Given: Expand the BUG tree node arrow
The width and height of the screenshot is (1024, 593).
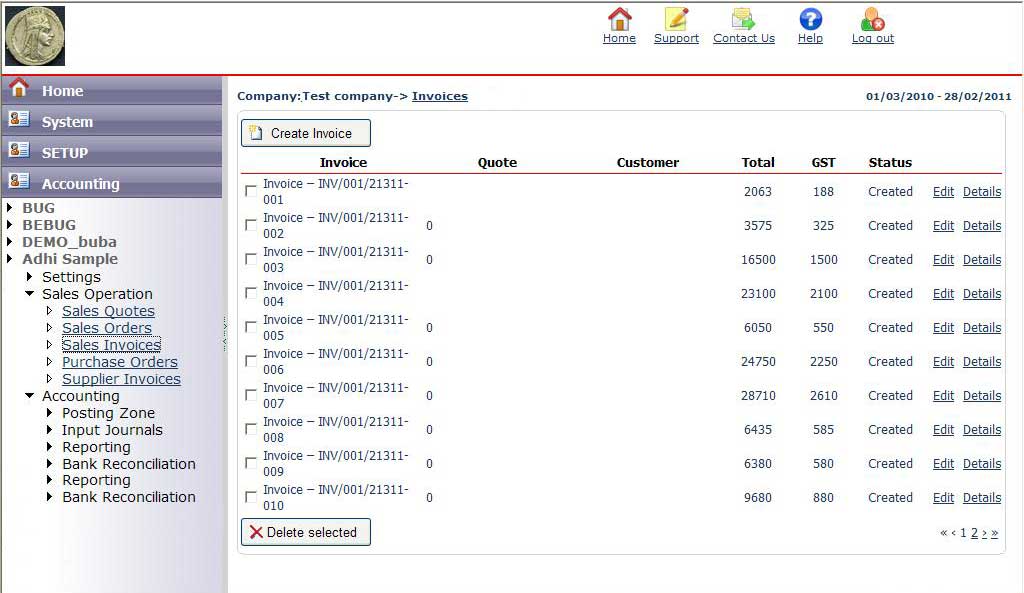Looking at the screenshot, I should (x=9, y=208).
